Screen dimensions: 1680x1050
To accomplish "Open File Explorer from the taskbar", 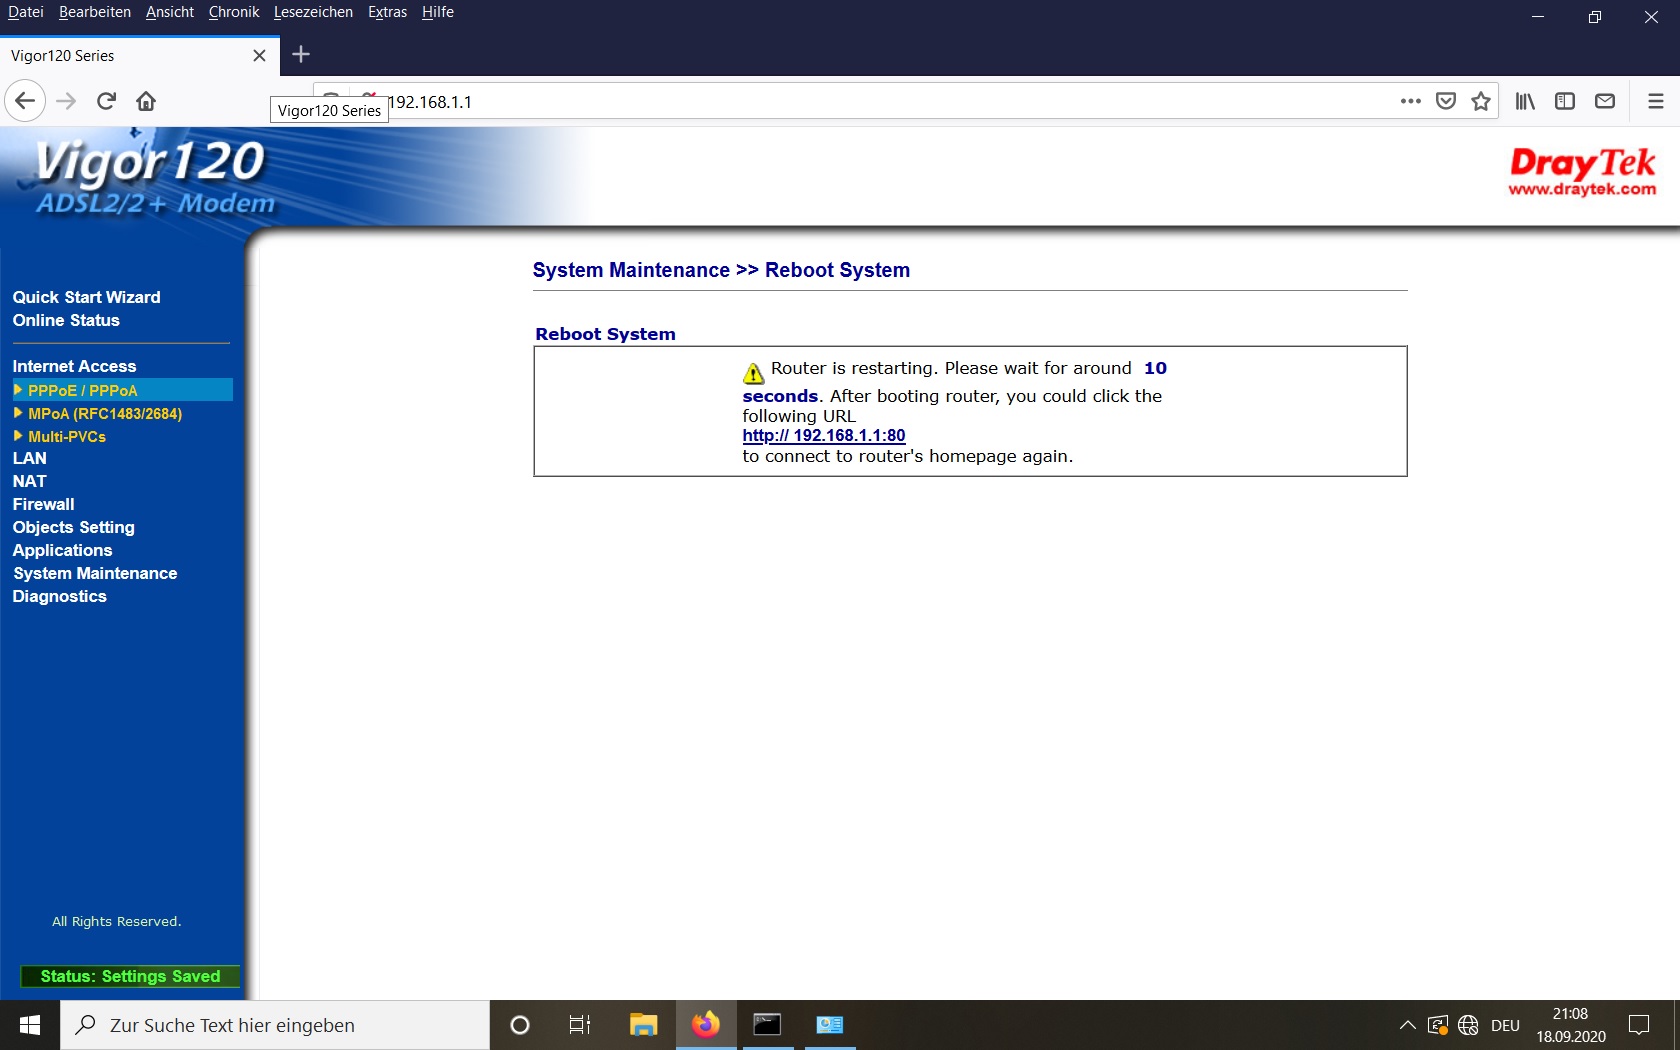I will click(643, 1025).
